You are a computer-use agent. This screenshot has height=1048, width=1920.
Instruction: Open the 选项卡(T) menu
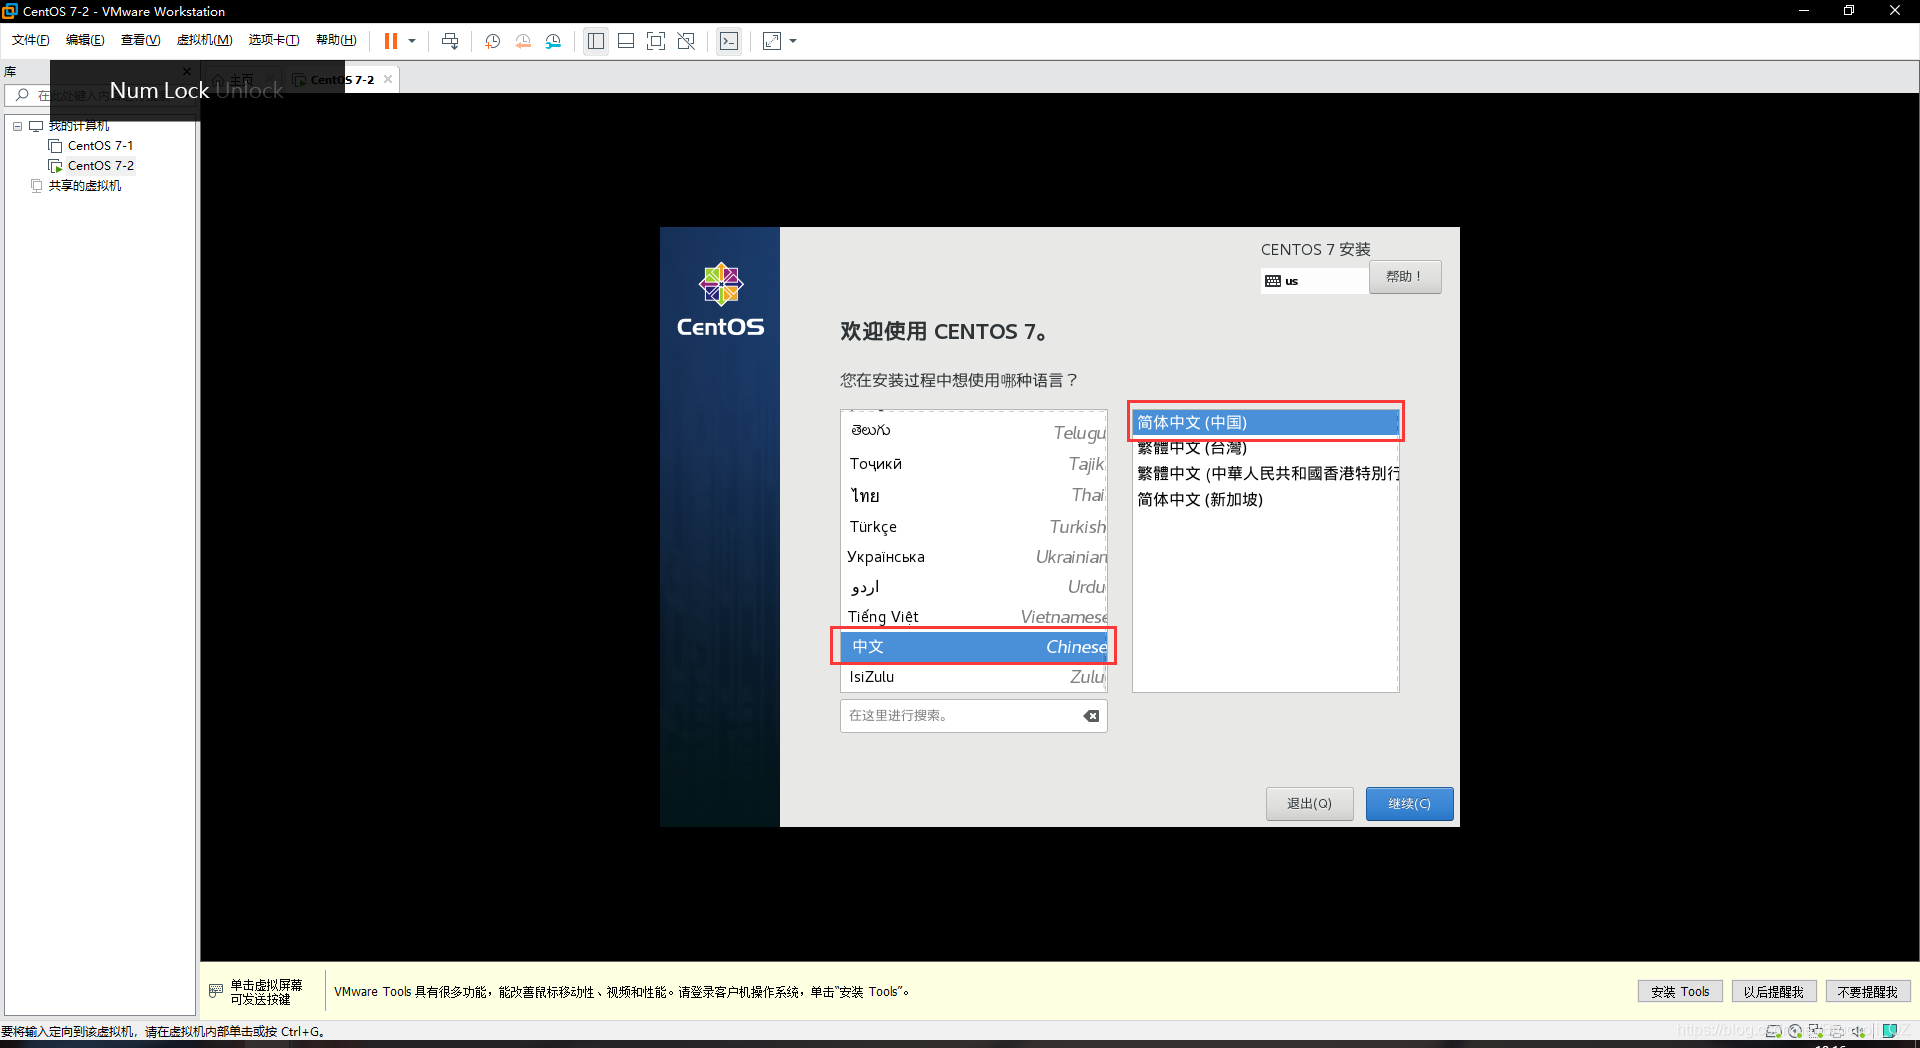coord(274,40)
